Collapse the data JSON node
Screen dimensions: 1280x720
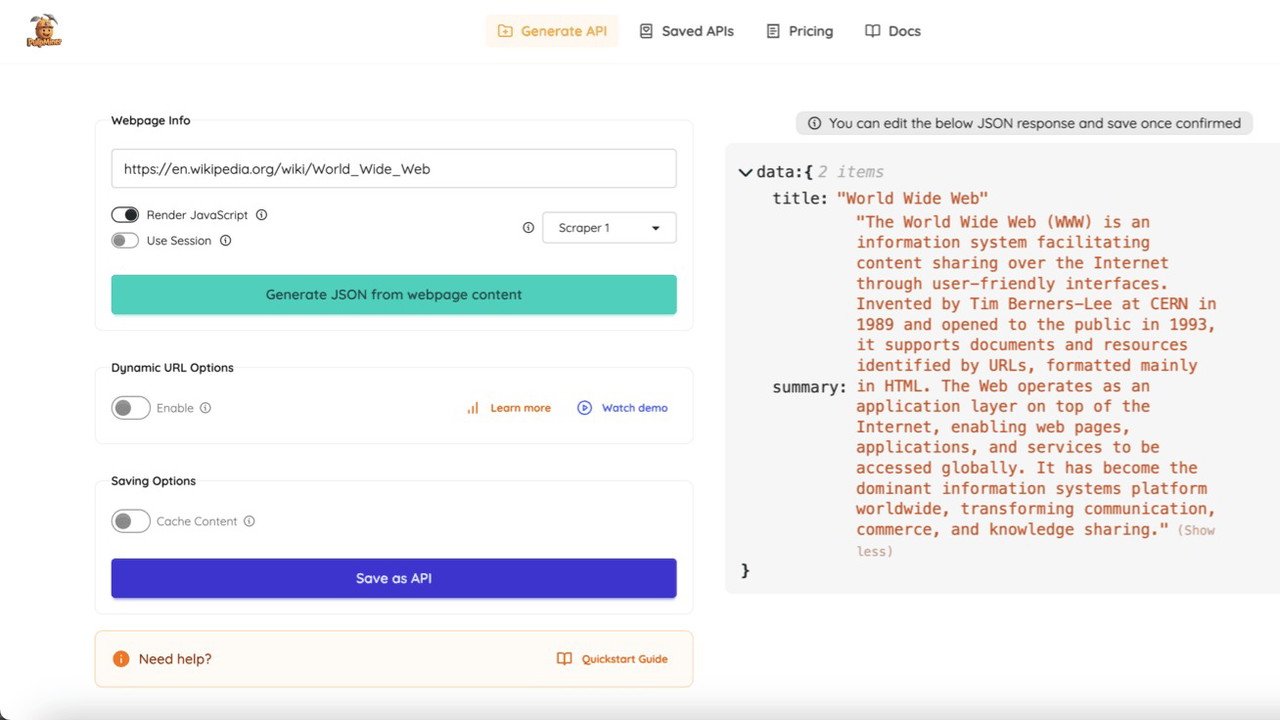tap(745, 172)
